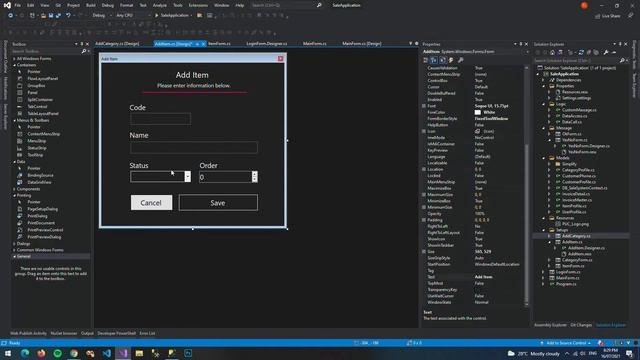
Task: Switch to the Git Changes panel tab
Action: pos(581,325)
